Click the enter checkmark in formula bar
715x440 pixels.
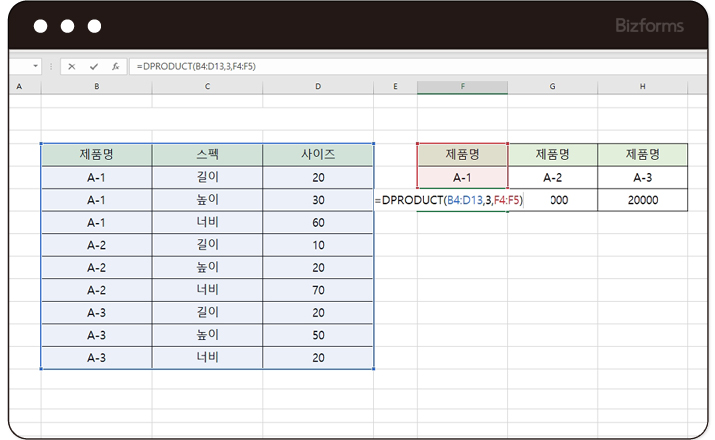point(94,66)
